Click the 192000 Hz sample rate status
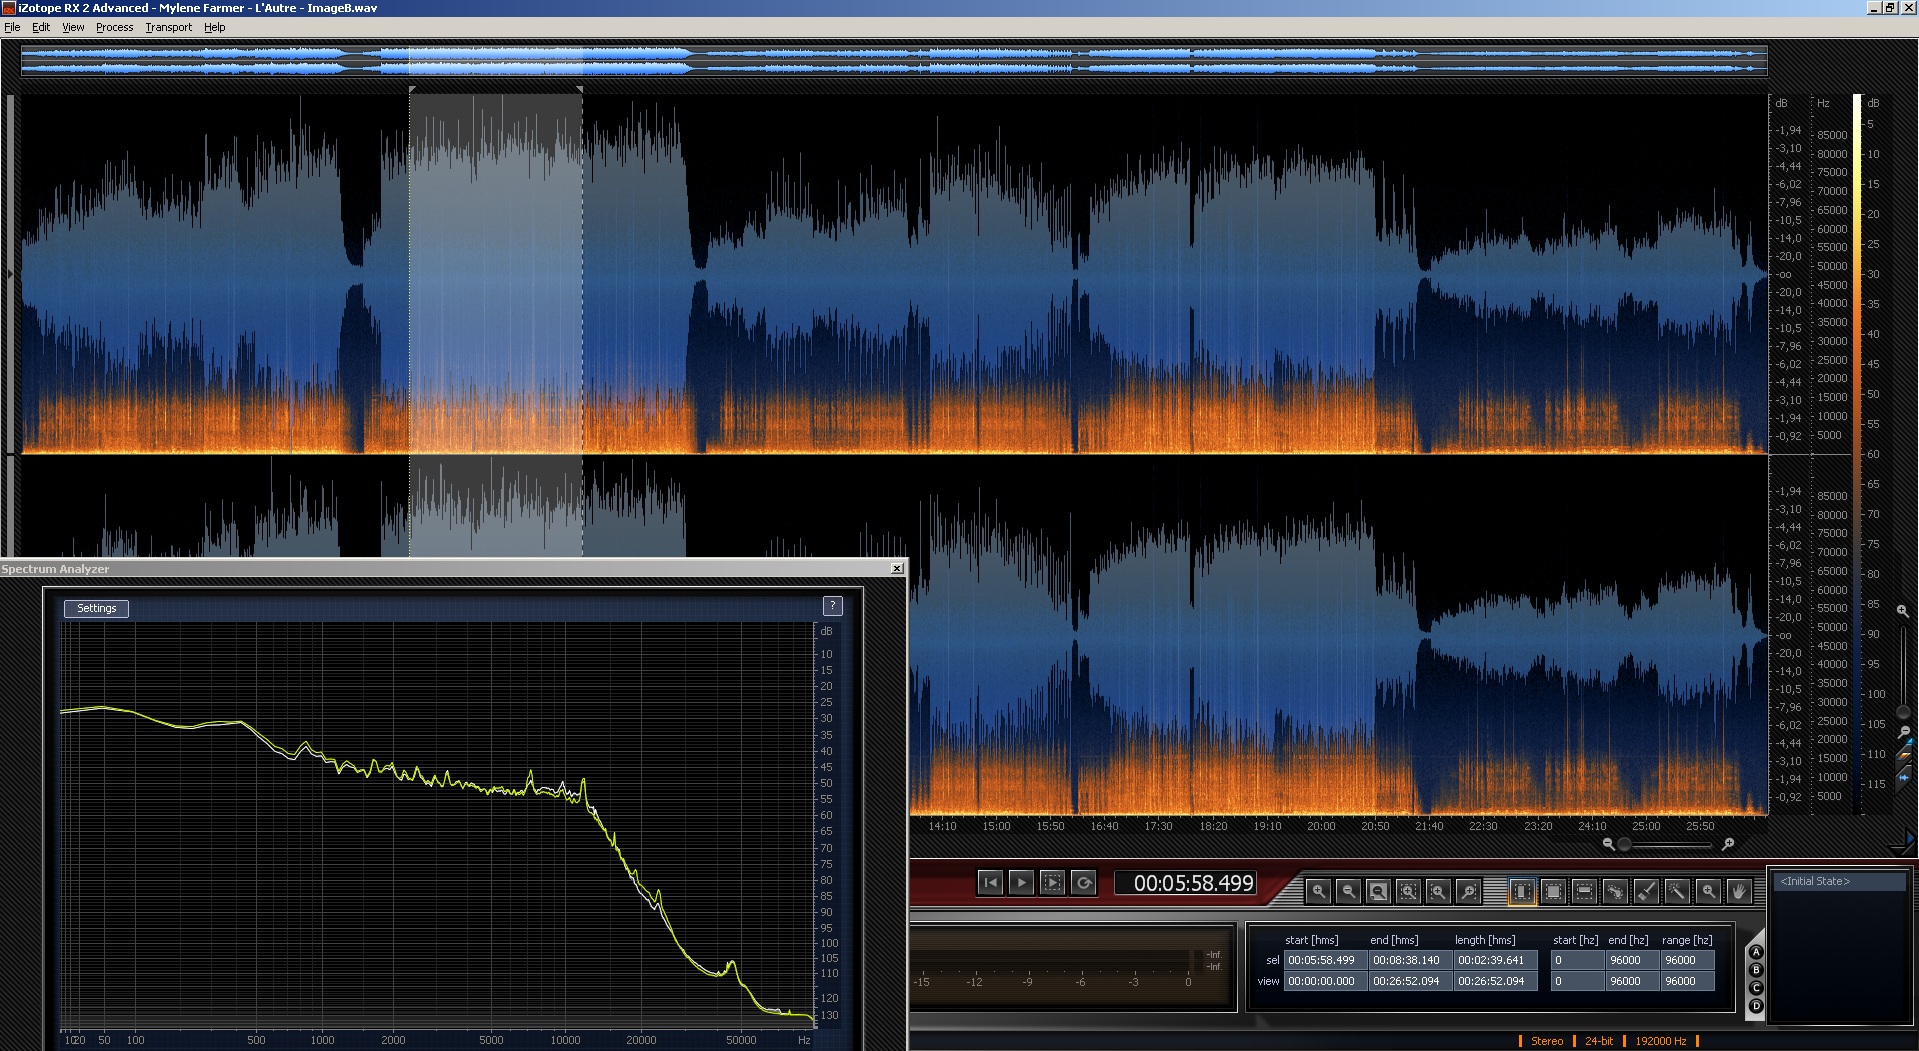 point(1660,1041)
